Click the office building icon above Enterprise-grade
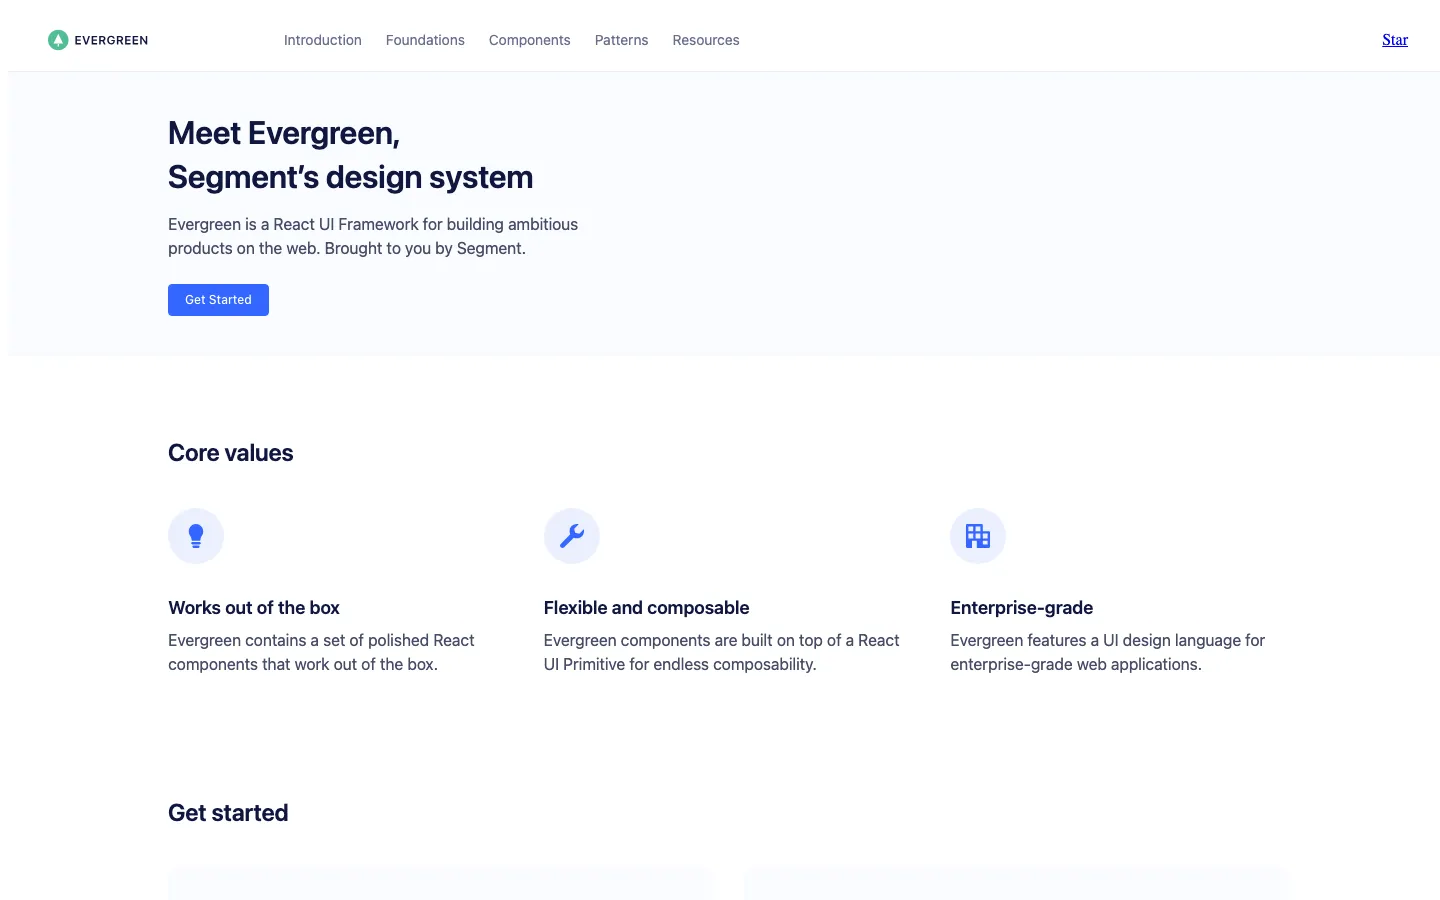Image resolution: width=1440 pixels, height=900 pixels. [978, 536]
